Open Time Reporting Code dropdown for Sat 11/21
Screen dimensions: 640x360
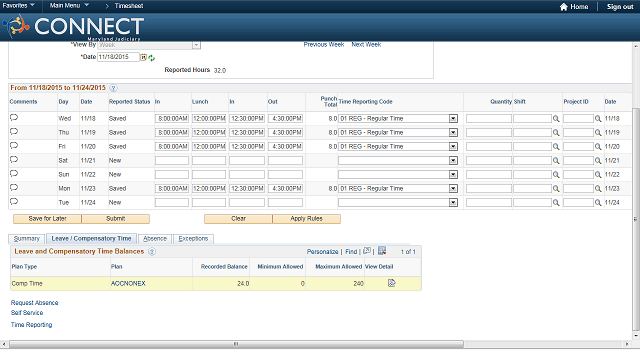453,161
